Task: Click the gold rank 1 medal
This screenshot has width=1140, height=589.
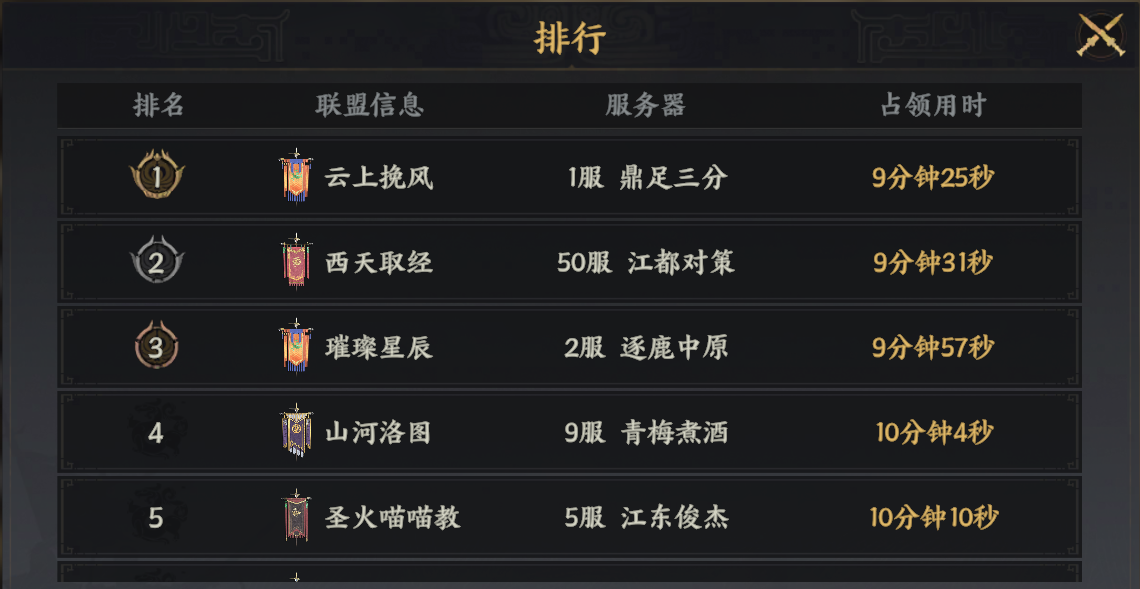Action: click(x=156, y=178)
